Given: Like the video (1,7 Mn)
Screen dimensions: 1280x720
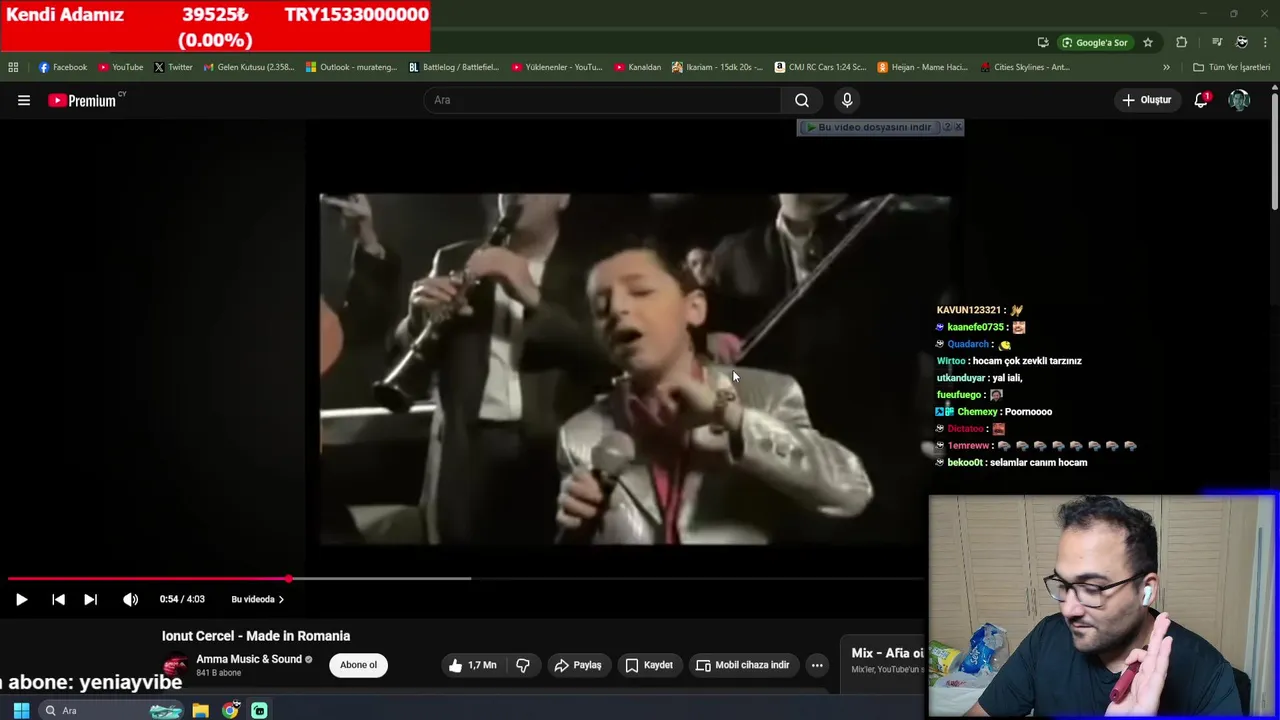Looking at the screenshot, I should pyautogui.click(x=472, y=665).
